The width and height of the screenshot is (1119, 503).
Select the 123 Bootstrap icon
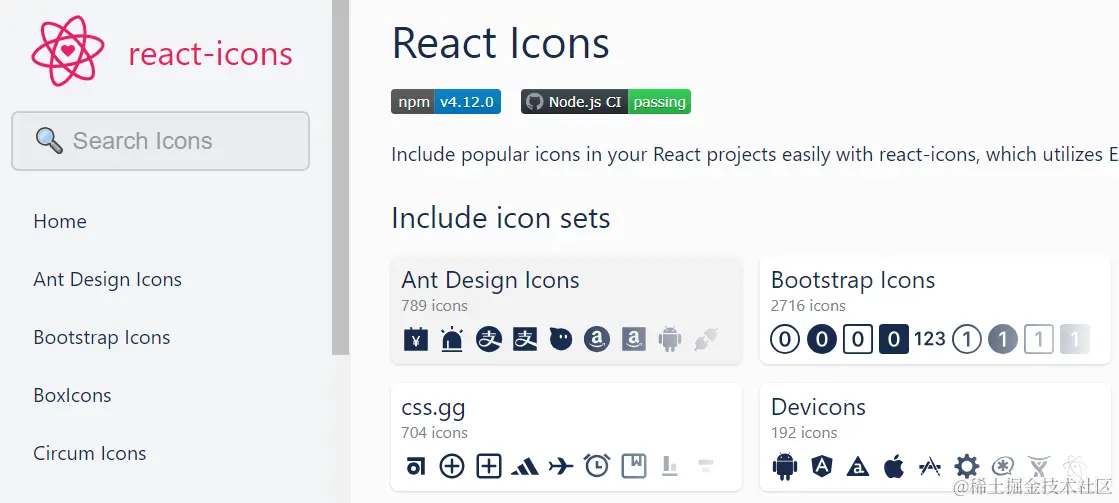930,339
